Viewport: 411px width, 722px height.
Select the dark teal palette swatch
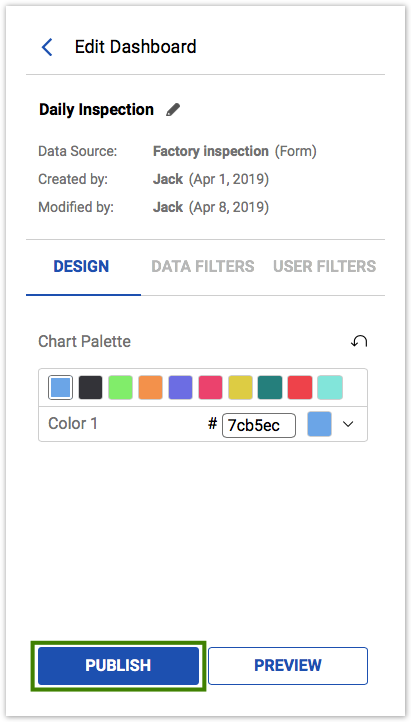point(270,387)
